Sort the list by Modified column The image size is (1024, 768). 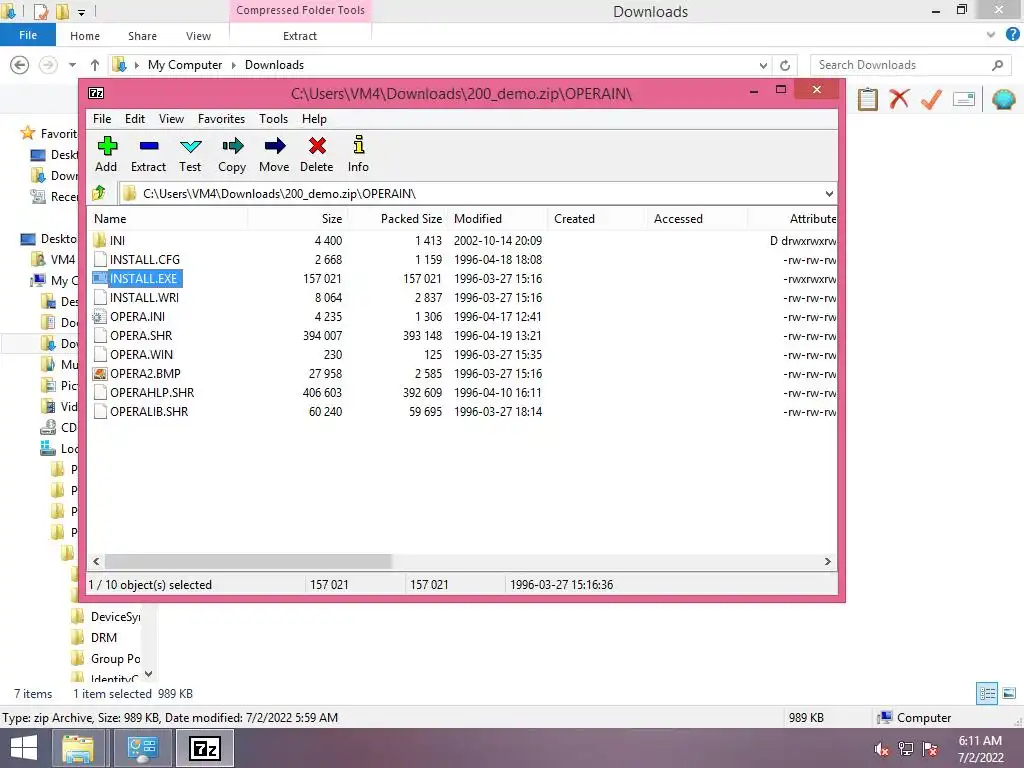tap(498, 219)
